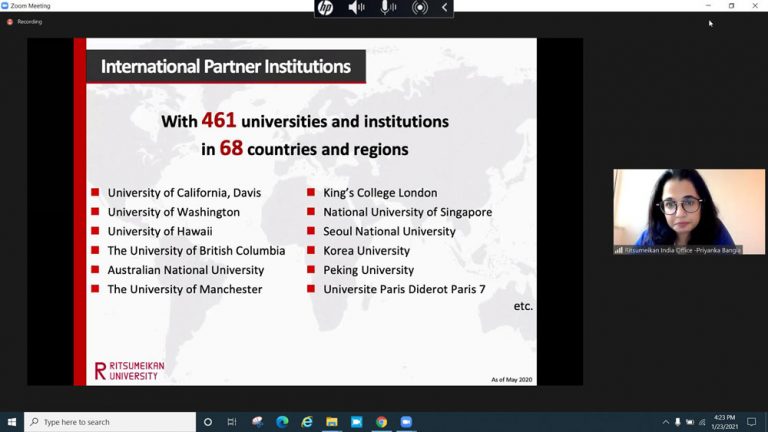This screenshot has height=432, width=768.
Task: Click the International Partner Institutions slide title
Action: (226, 66)
